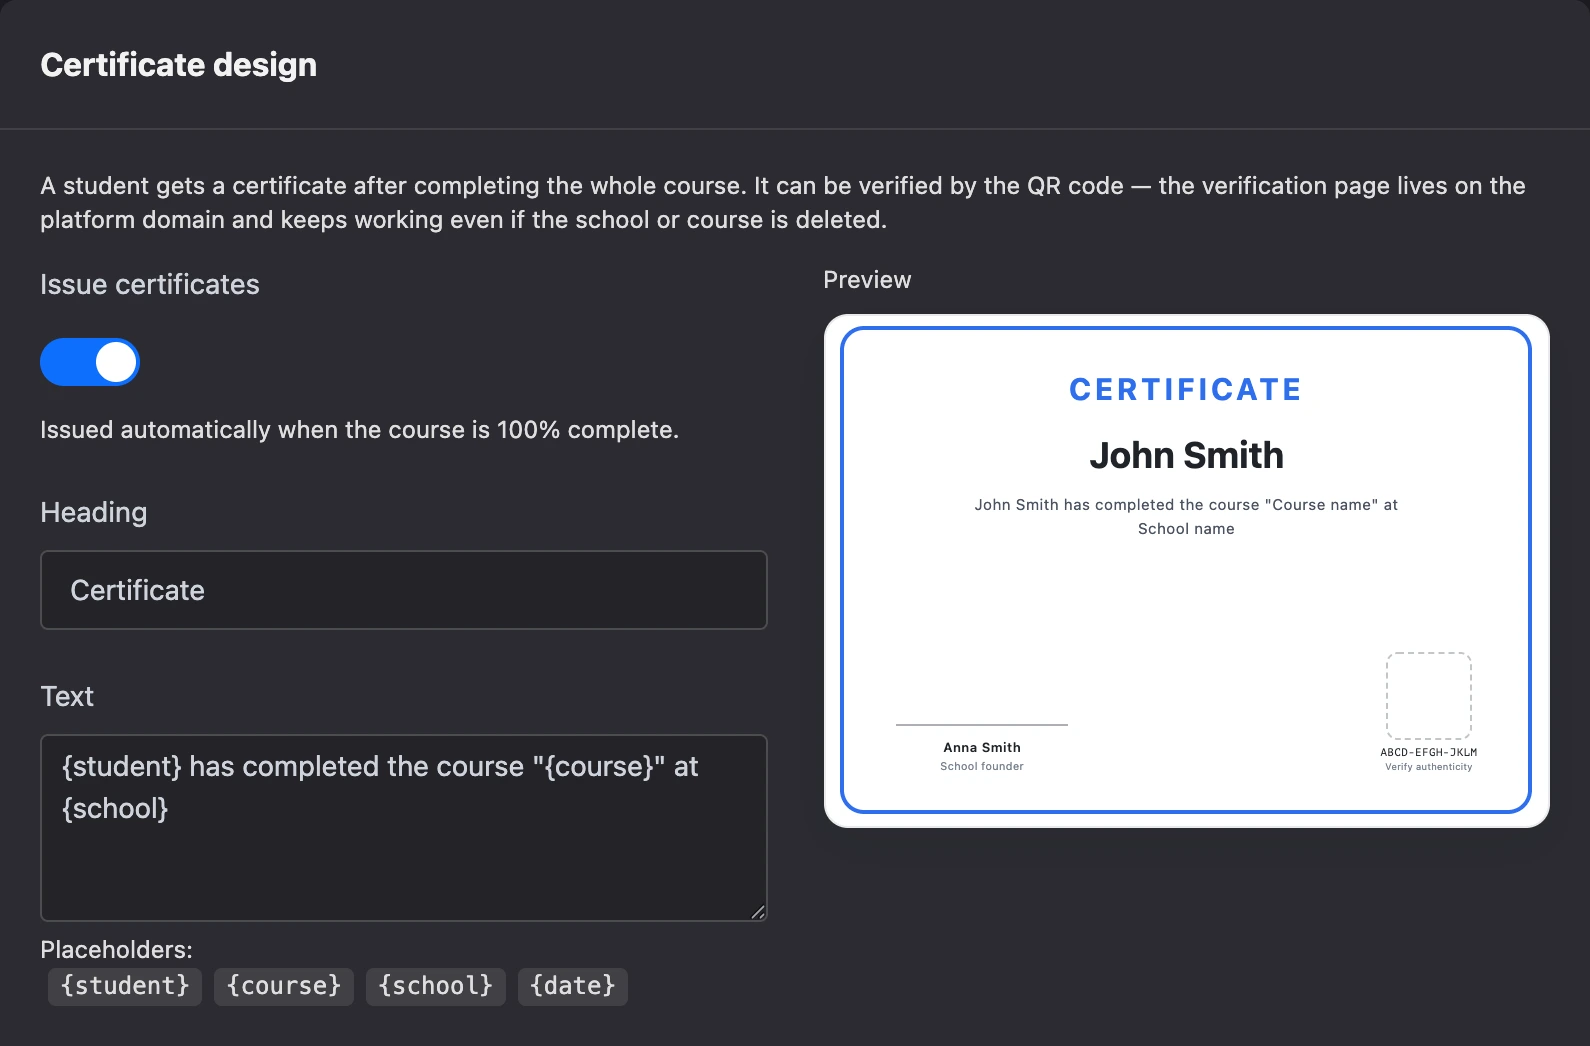Click the preview sentence about course completion

click(x=1186, y=517)
